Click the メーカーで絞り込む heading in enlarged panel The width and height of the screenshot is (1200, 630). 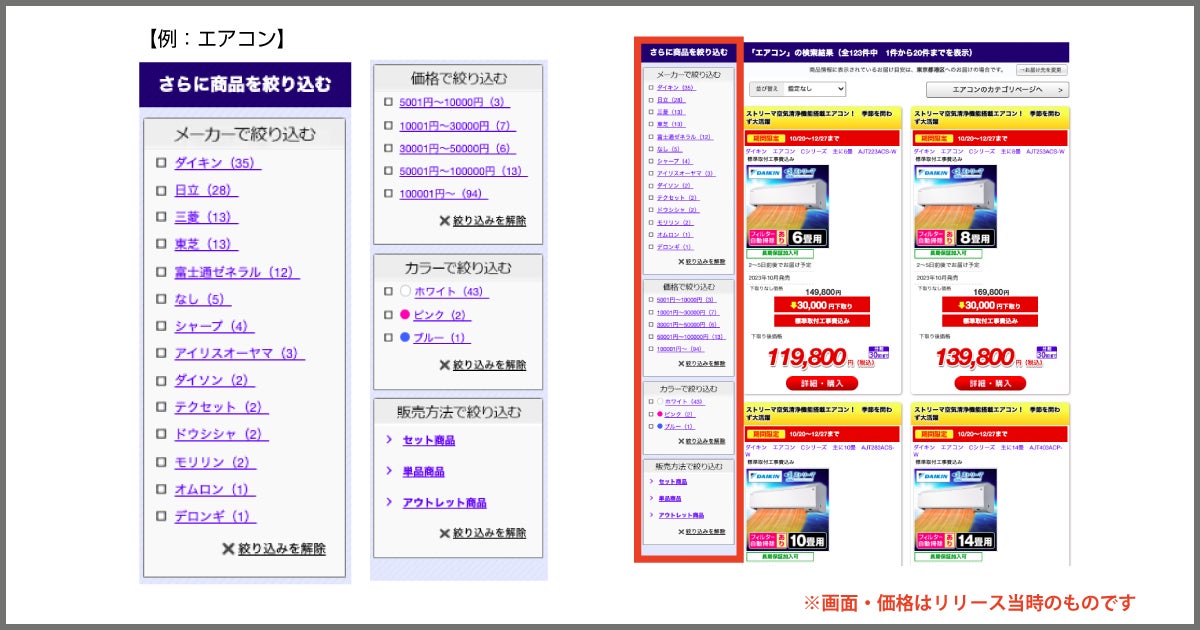point(245,134)
